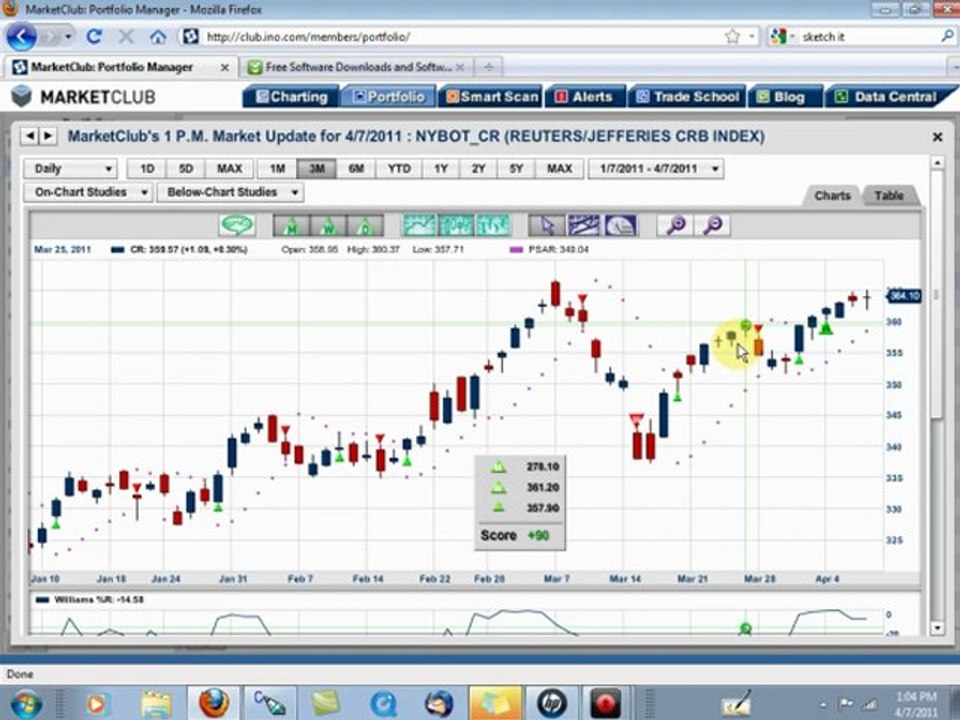The image size is (960, 720).
Task: Select the 5D range button
Action: [186, 168]
